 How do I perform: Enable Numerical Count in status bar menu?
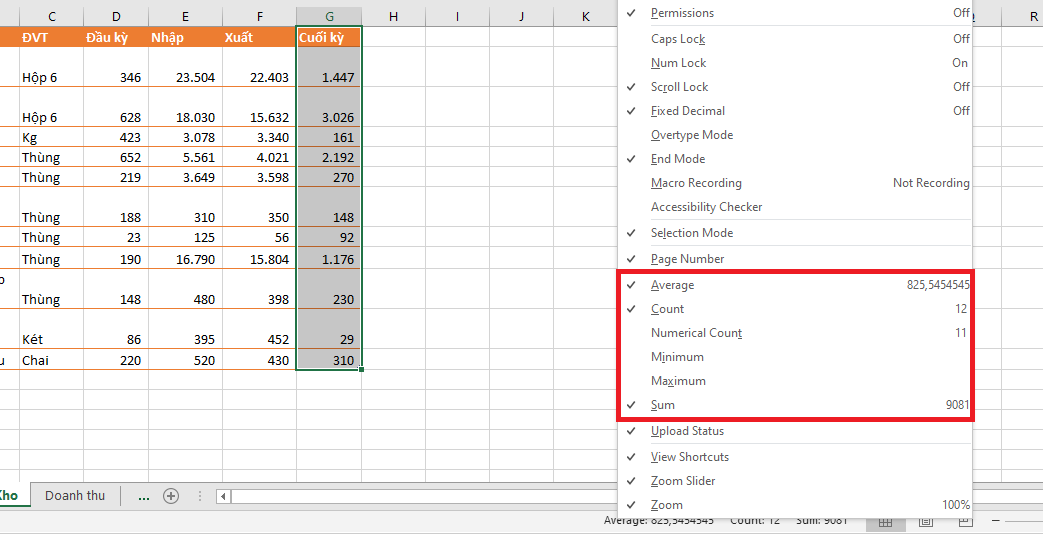click(x=696, y=333)
